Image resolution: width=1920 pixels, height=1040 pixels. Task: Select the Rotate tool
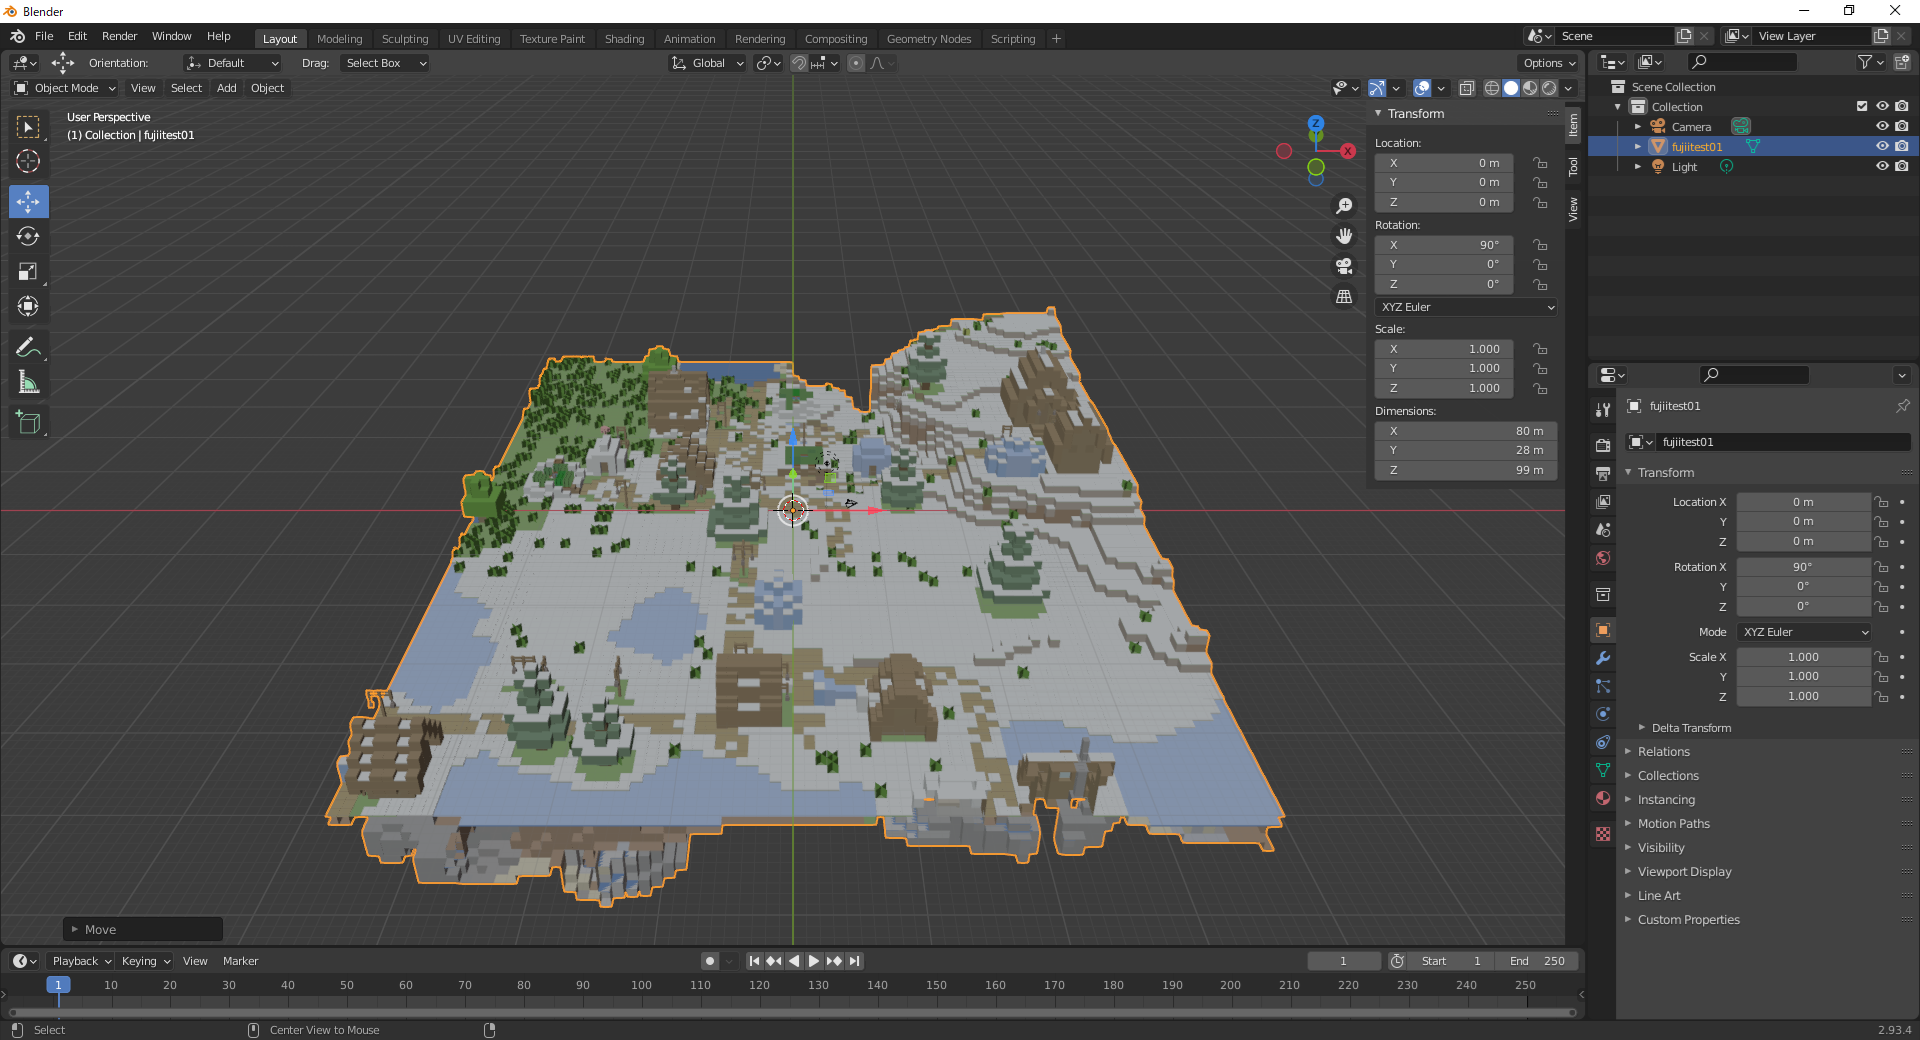(28, 236)
